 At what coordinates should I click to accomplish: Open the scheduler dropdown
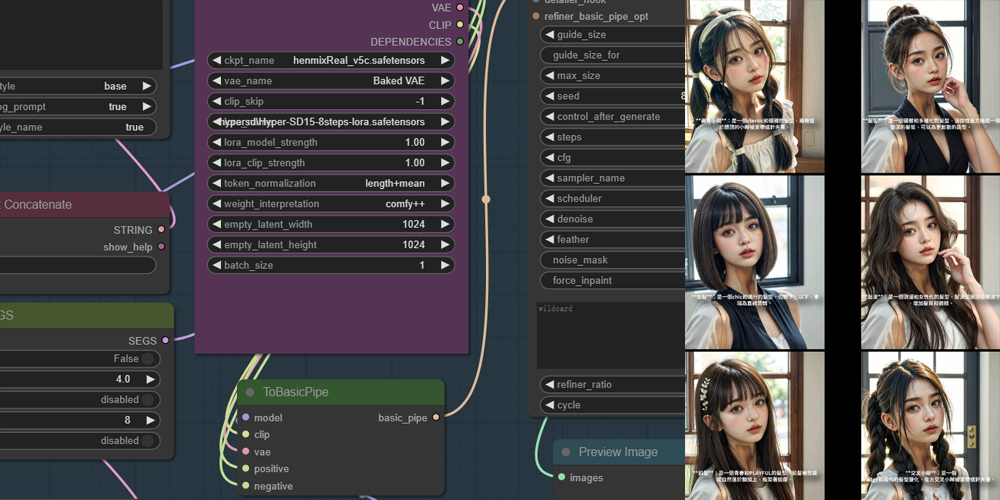[x=612, y=198]
